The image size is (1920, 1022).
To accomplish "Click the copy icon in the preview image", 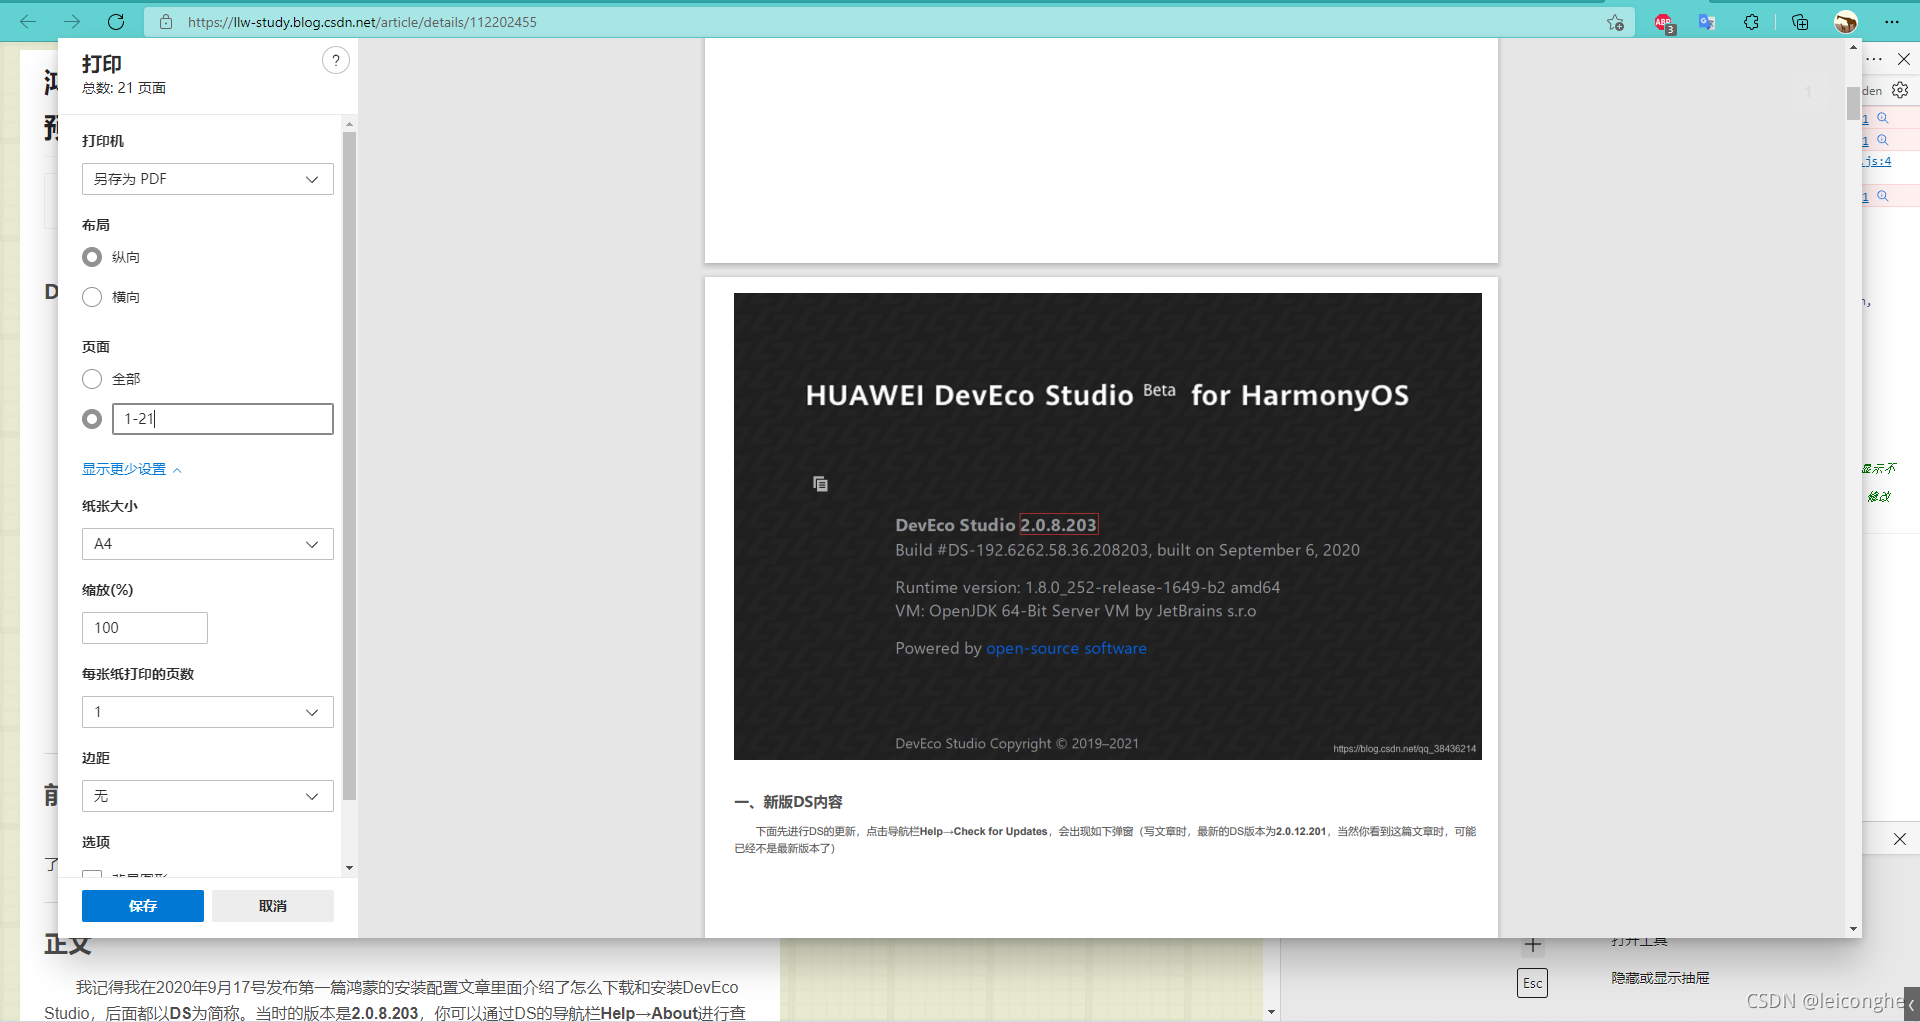I will (x=820, y=484).
